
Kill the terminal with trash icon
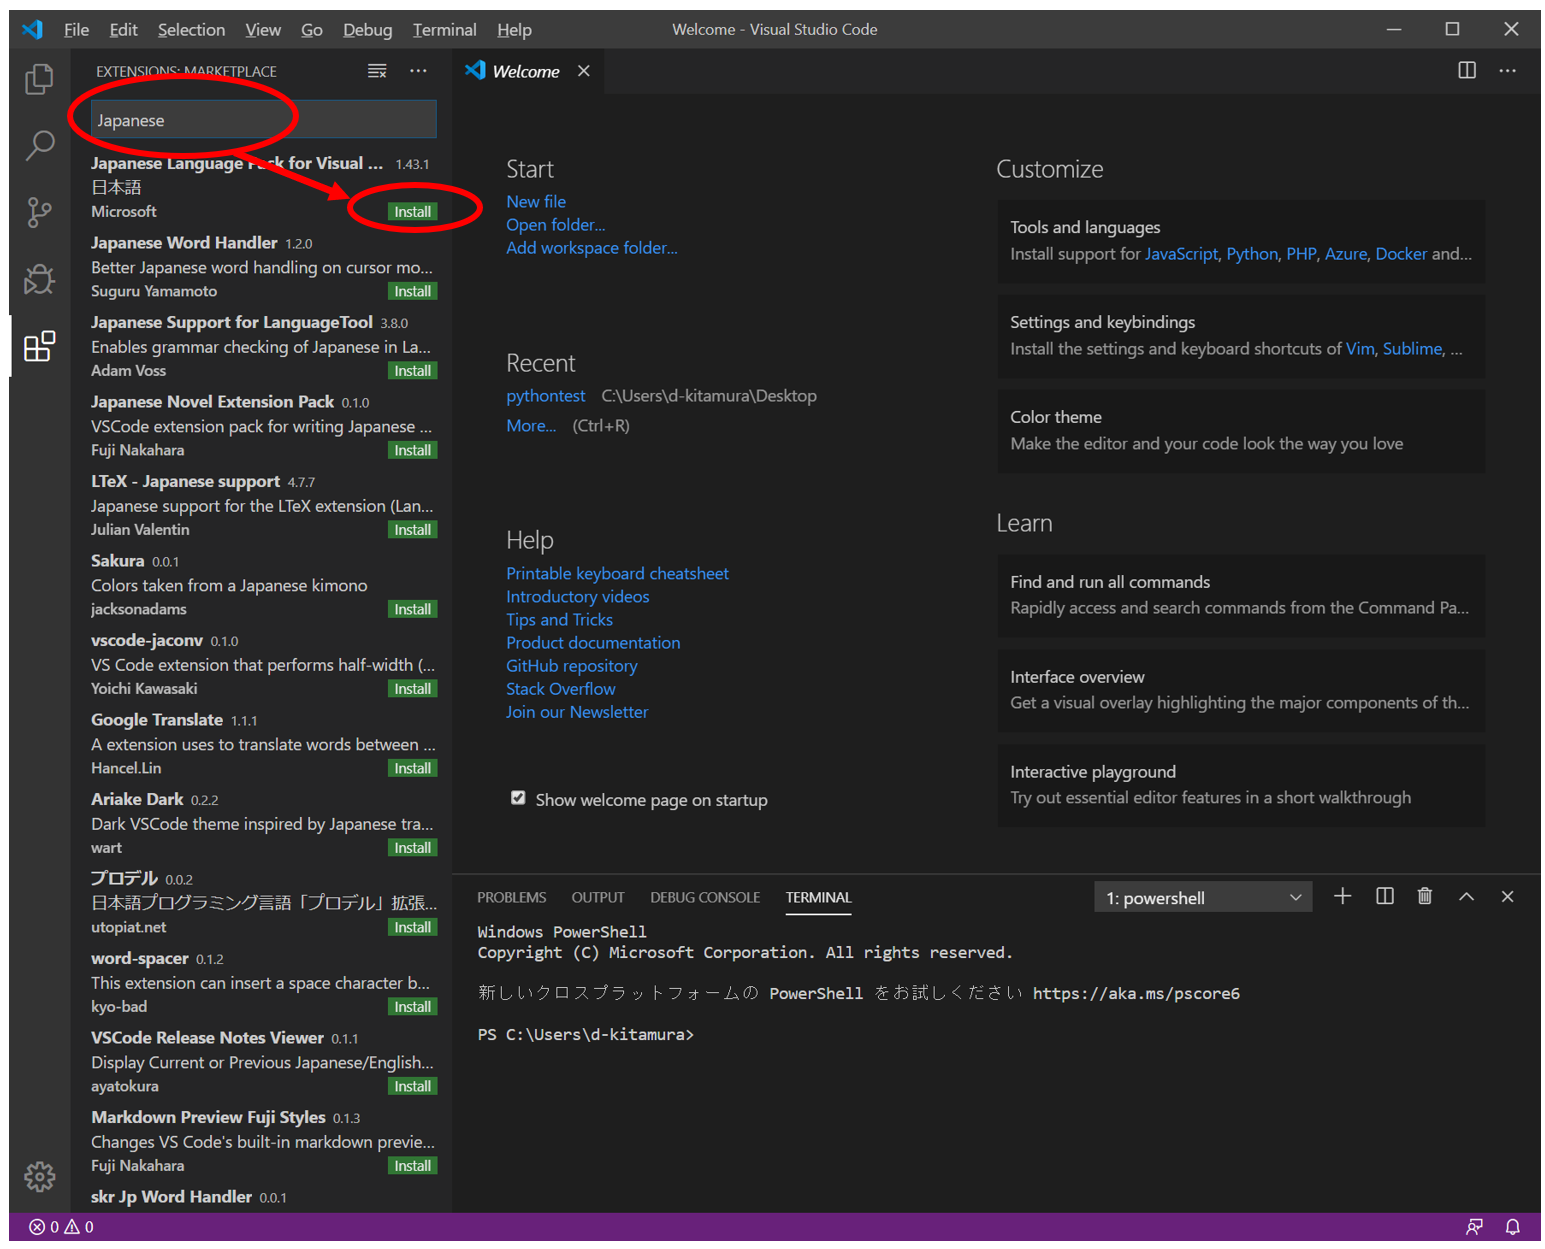pos(1425,896)
